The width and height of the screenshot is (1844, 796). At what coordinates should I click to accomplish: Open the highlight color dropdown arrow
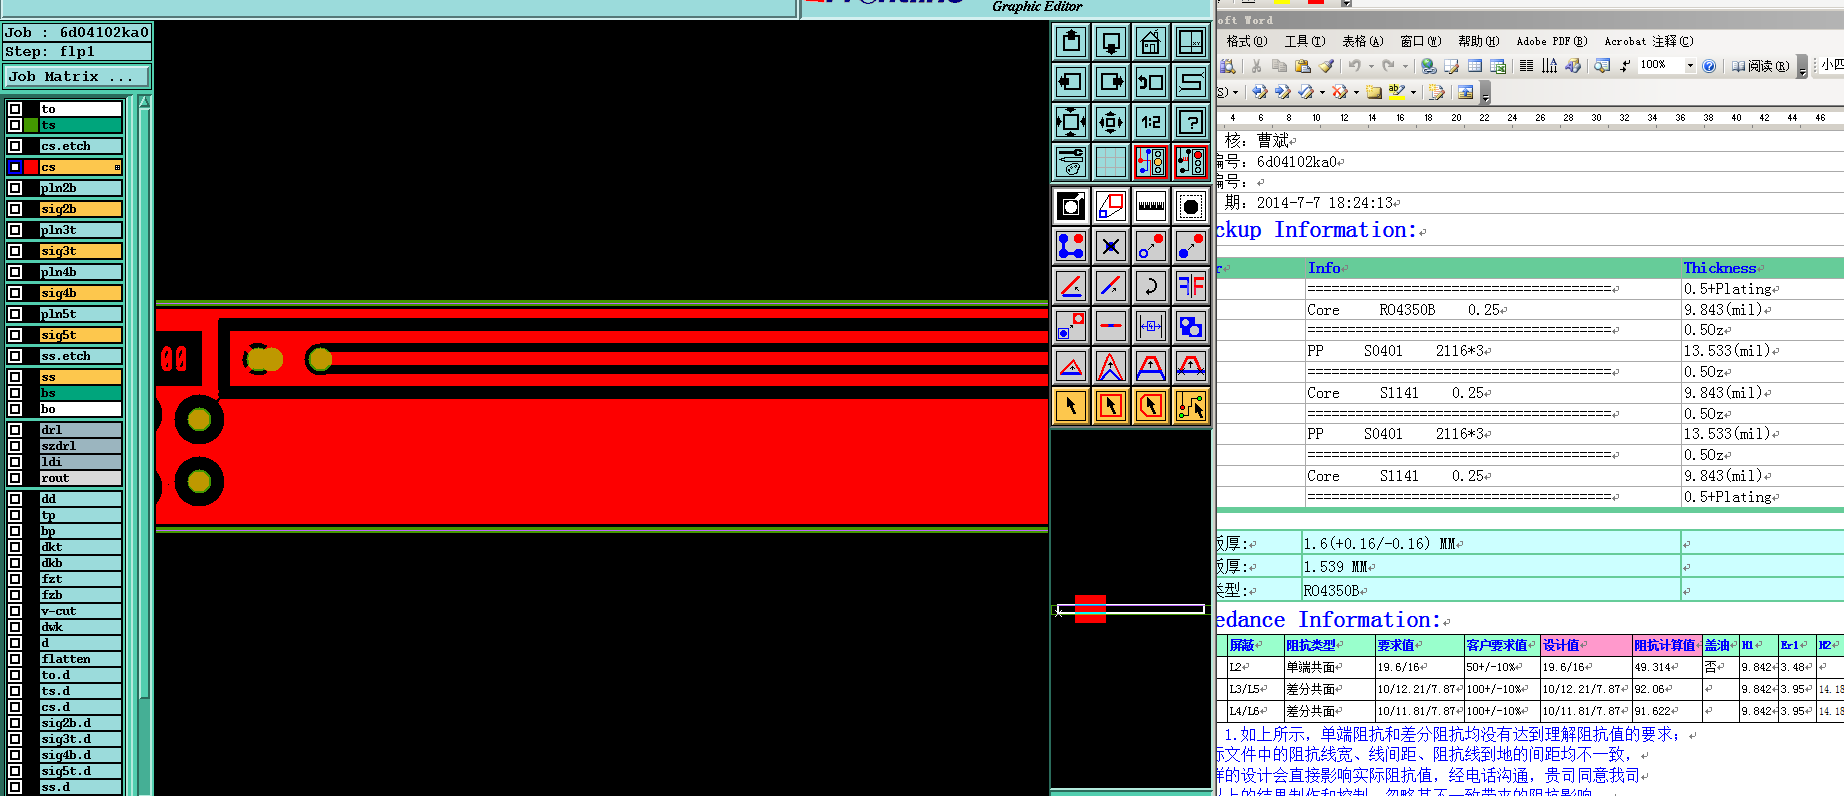pyautogui.click(x=1413, y=92)
